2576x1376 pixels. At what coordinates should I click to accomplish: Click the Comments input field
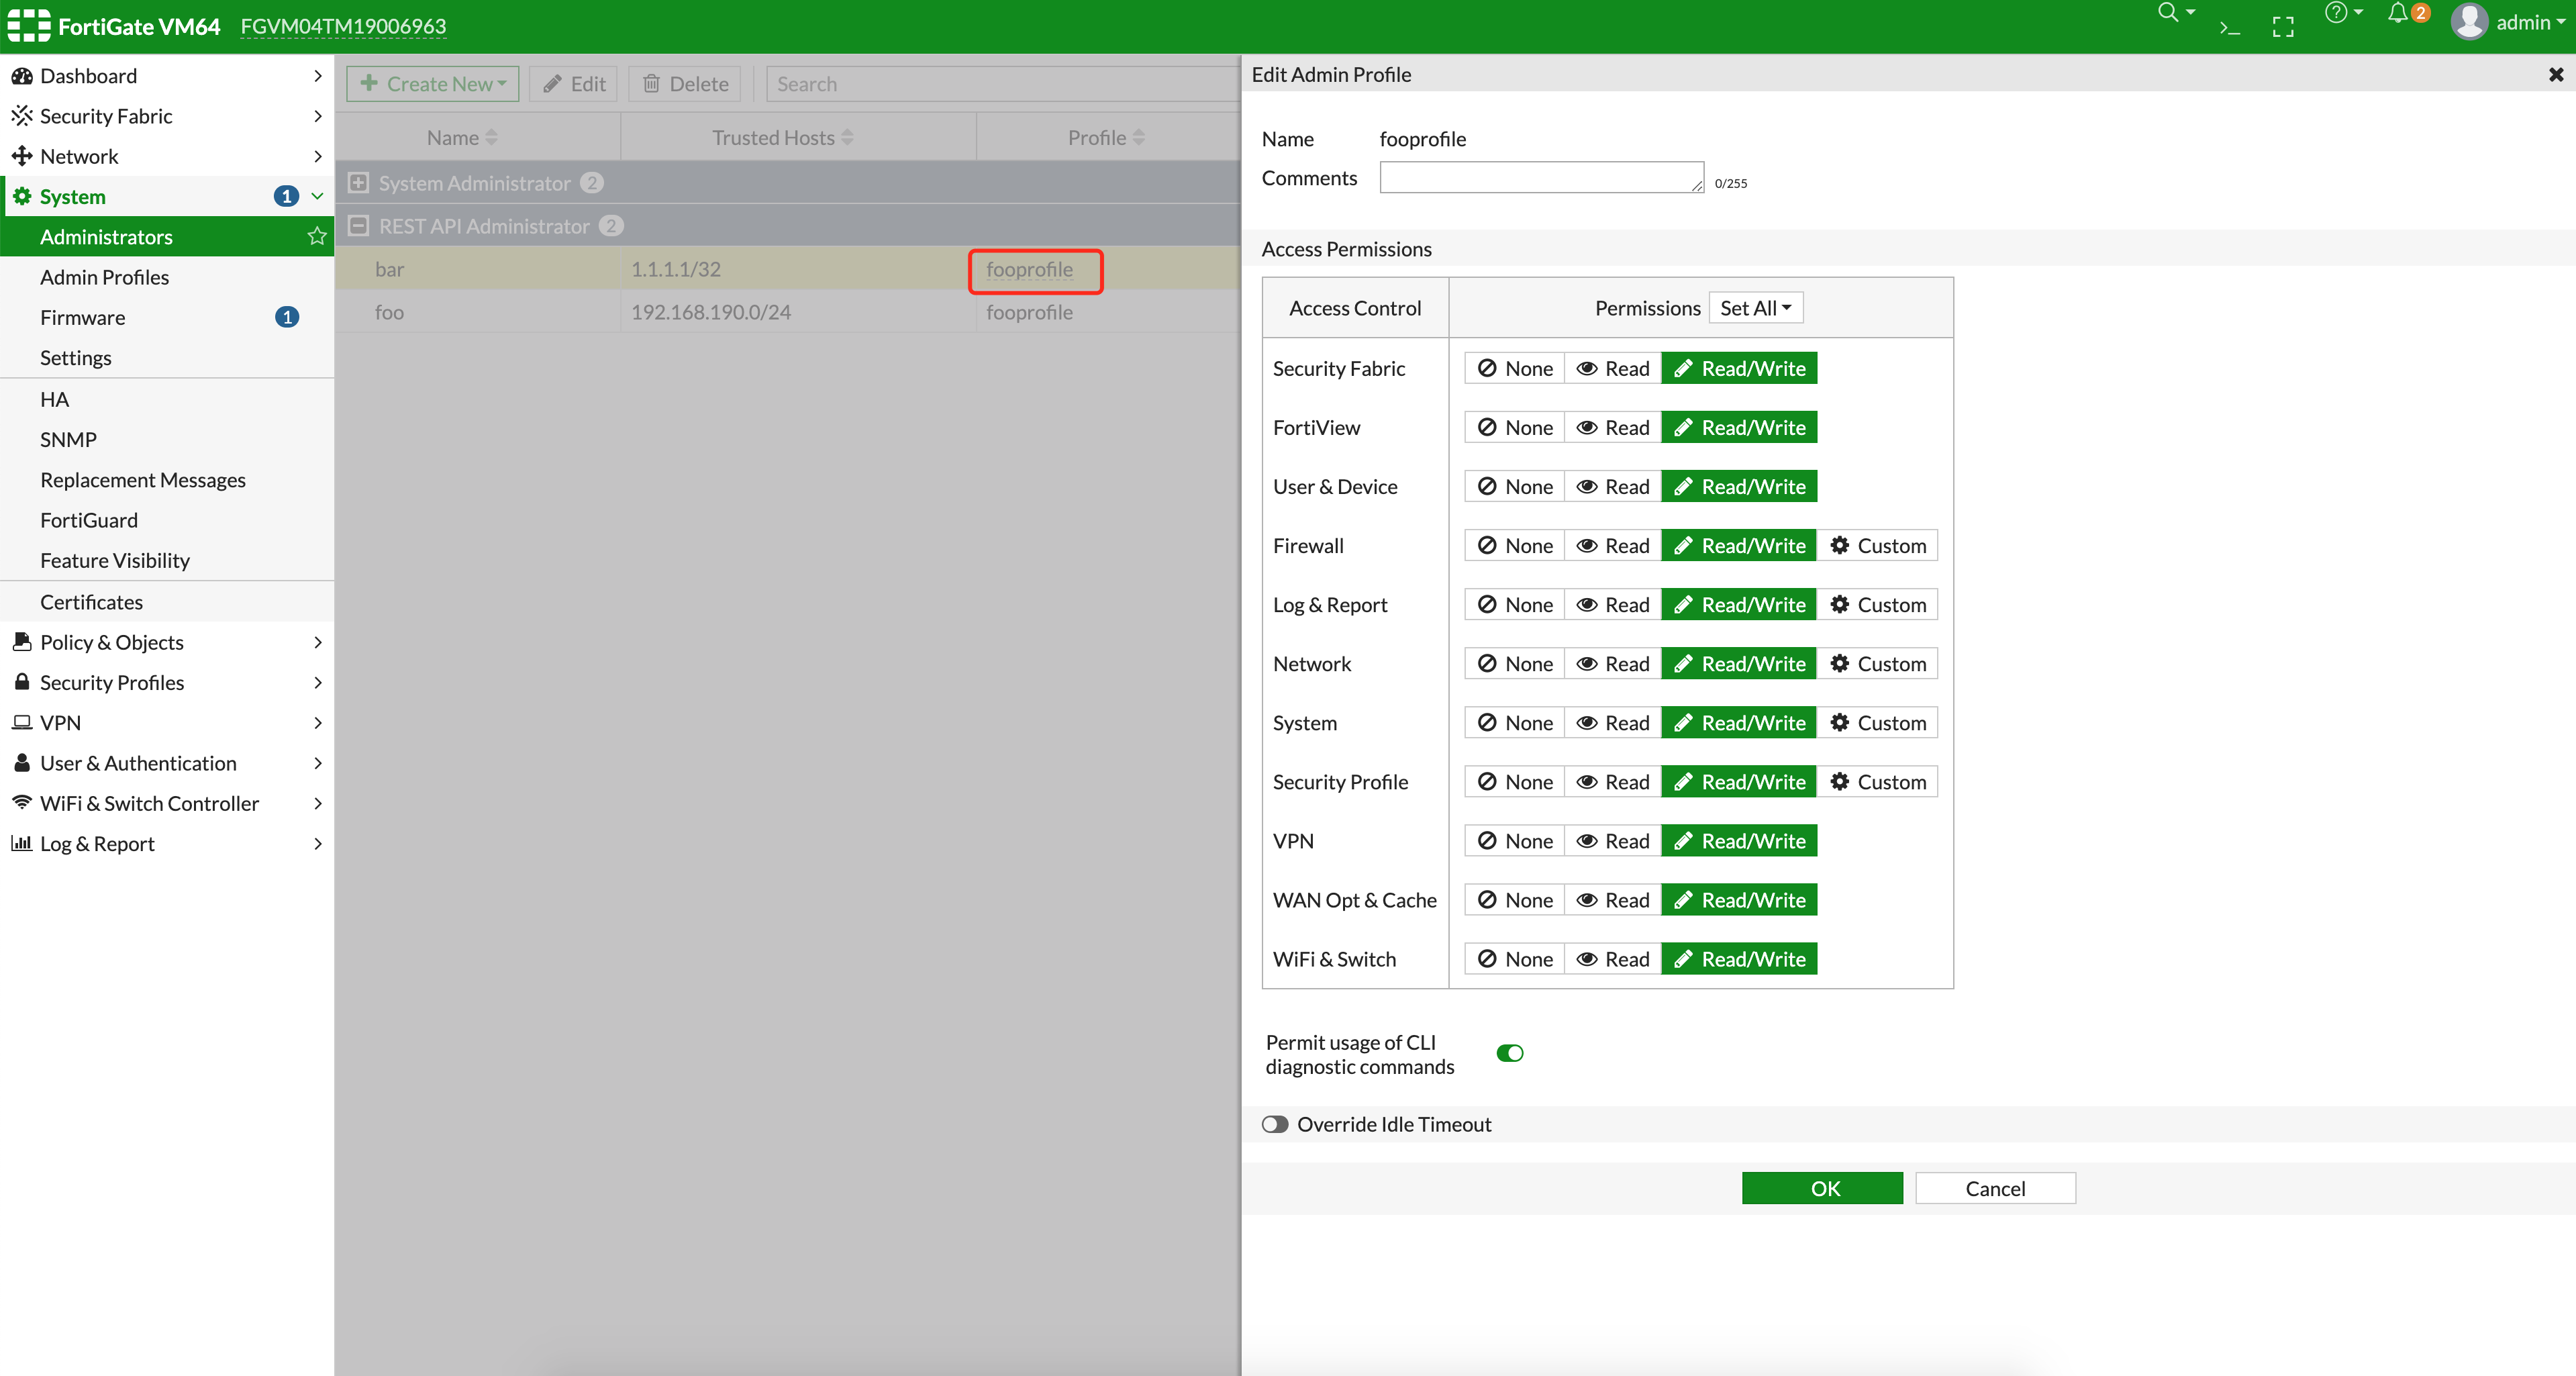(x=1540, y=177)
